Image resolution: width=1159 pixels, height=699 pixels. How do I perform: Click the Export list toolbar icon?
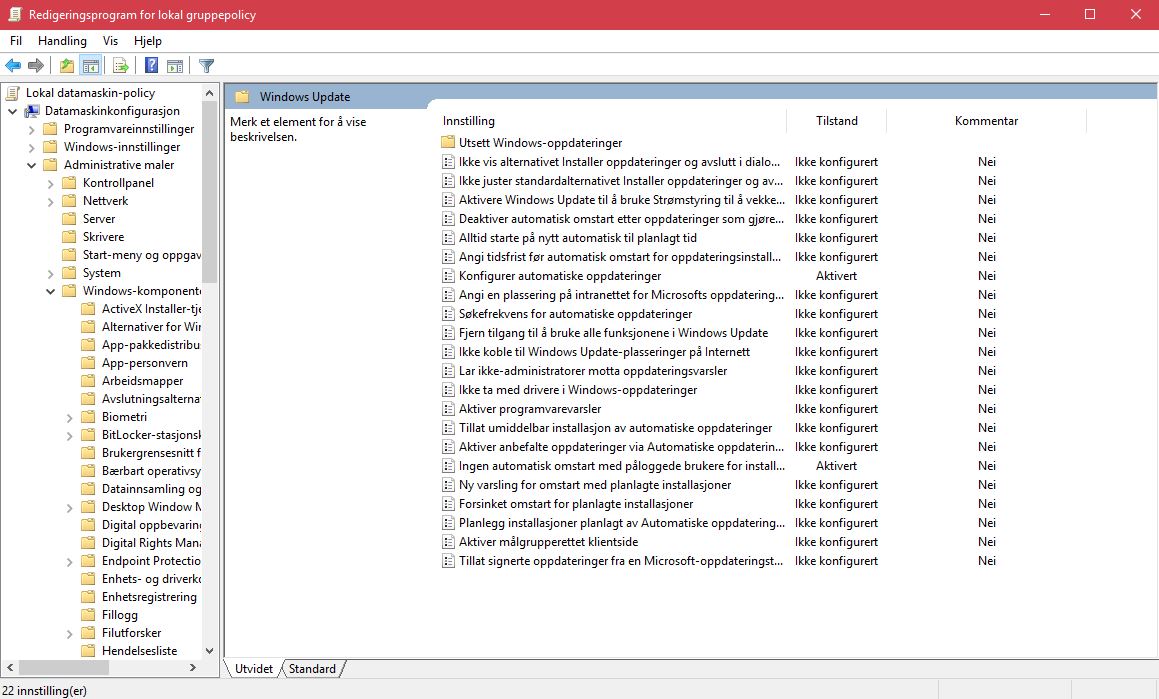120,66
